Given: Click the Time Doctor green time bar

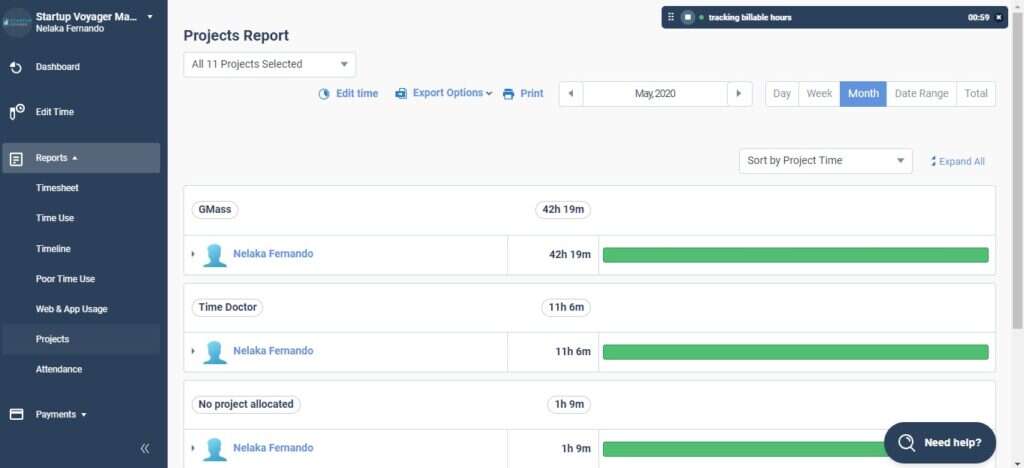Looking at the screenshot, I should click(x=795, y=352).
